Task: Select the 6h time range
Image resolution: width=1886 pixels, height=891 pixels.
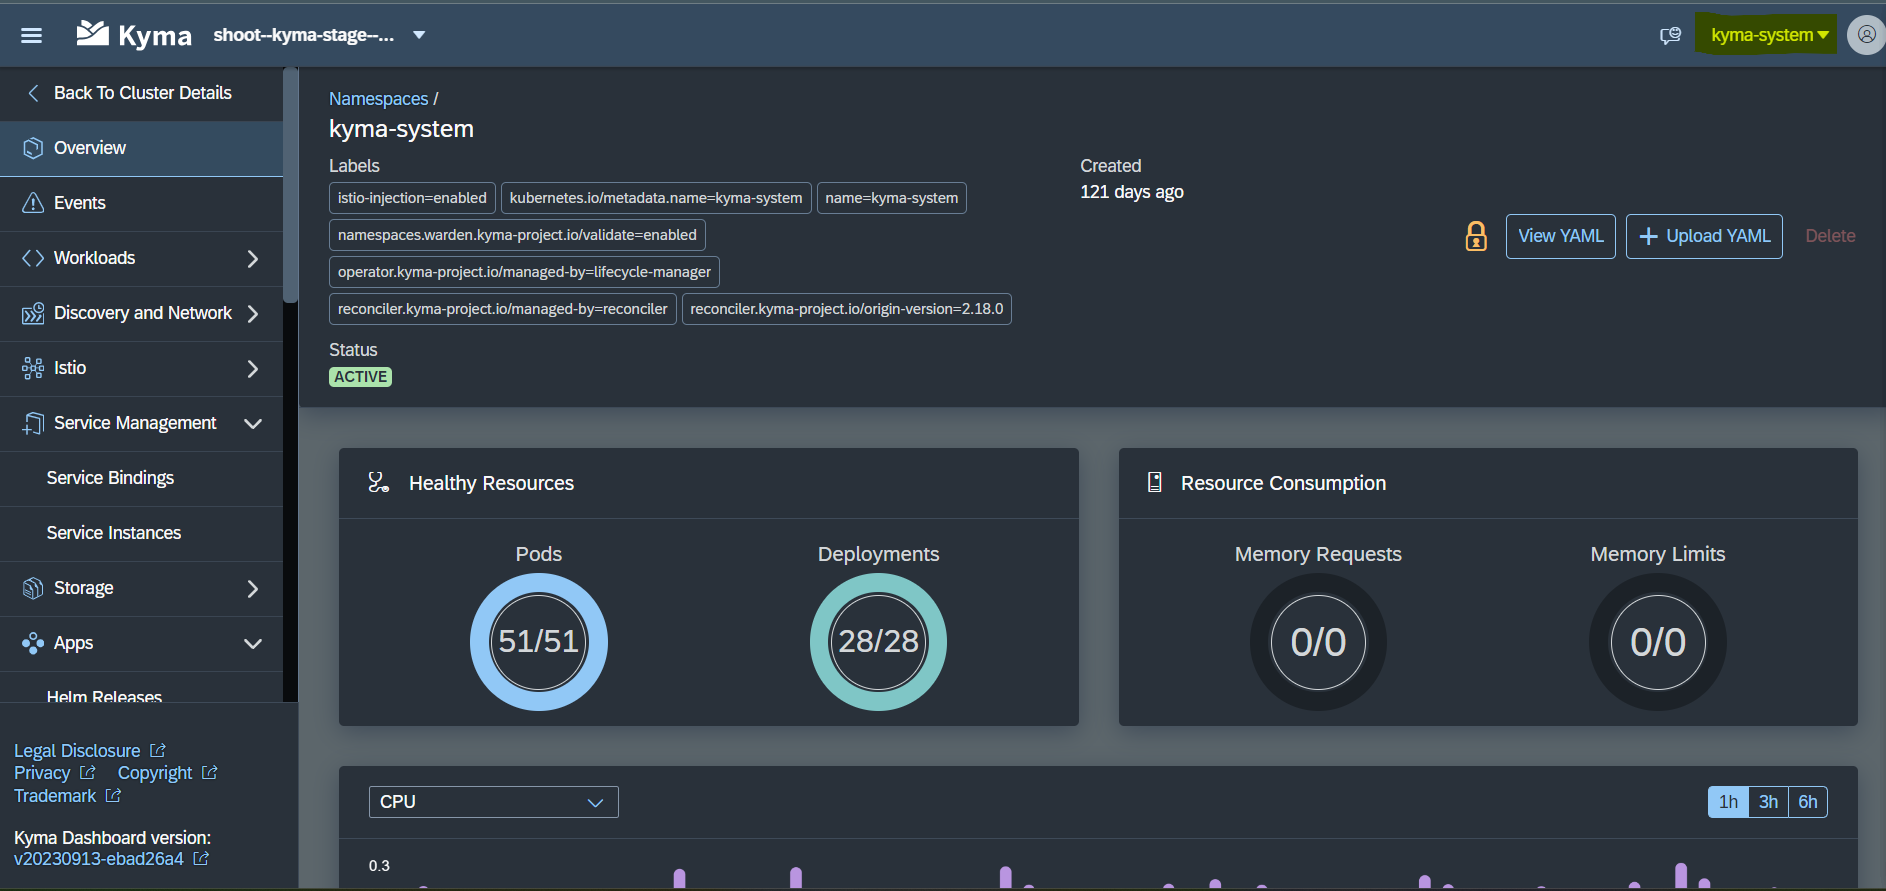Action: pos(1808,802)
